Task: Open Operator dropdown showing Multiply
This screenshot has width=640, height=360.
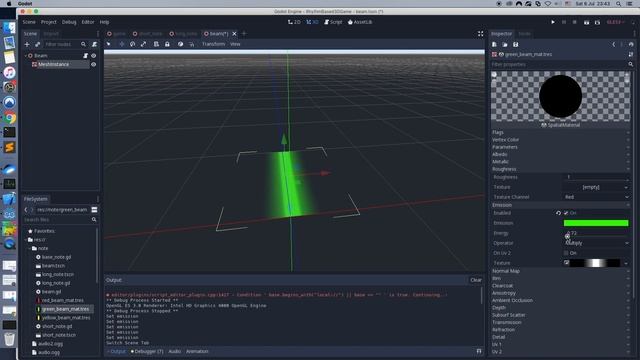Action: pos(596,243)
